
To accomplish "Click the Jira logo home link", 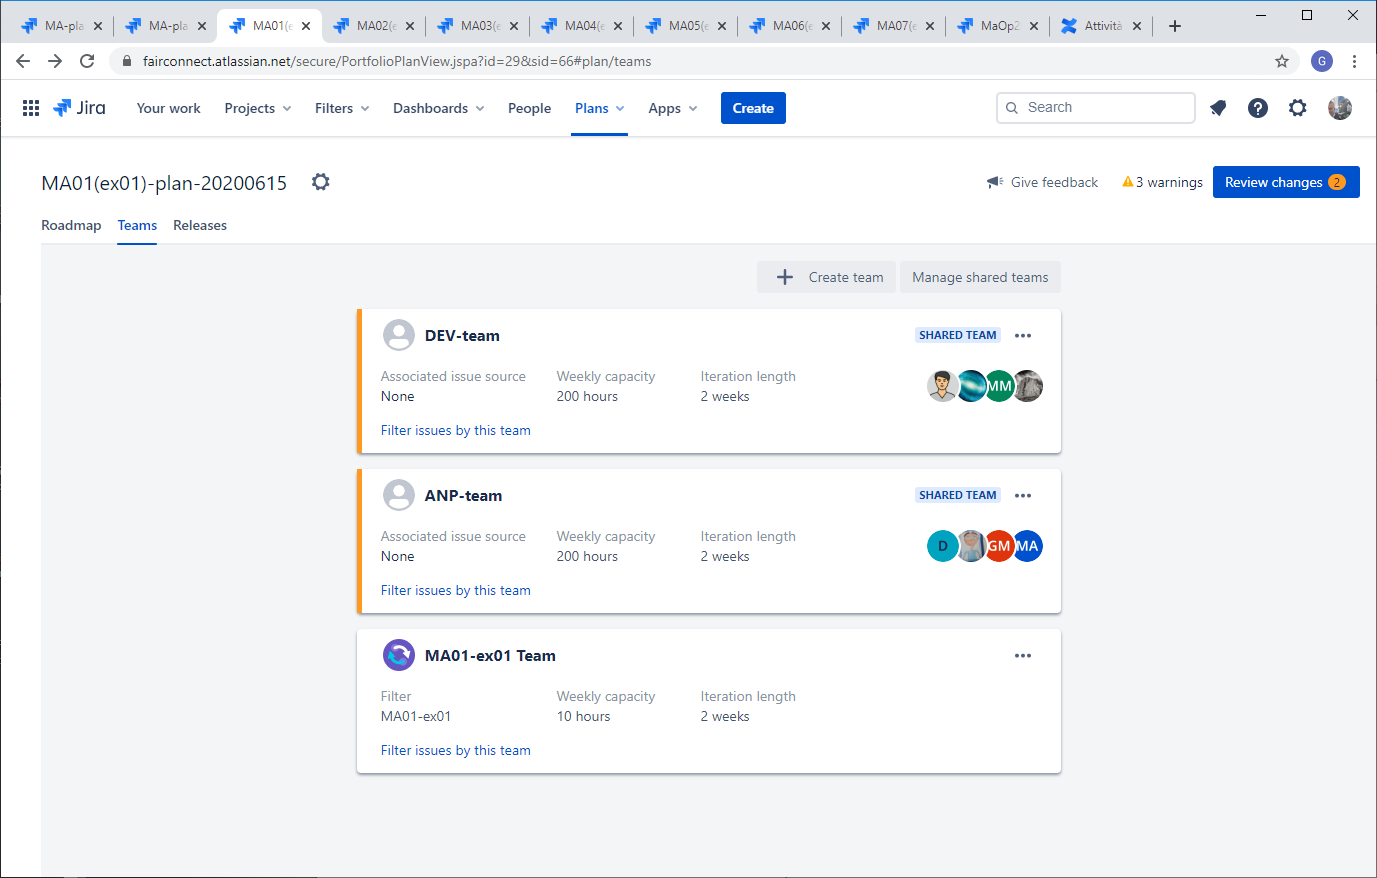I will (79, 108).
